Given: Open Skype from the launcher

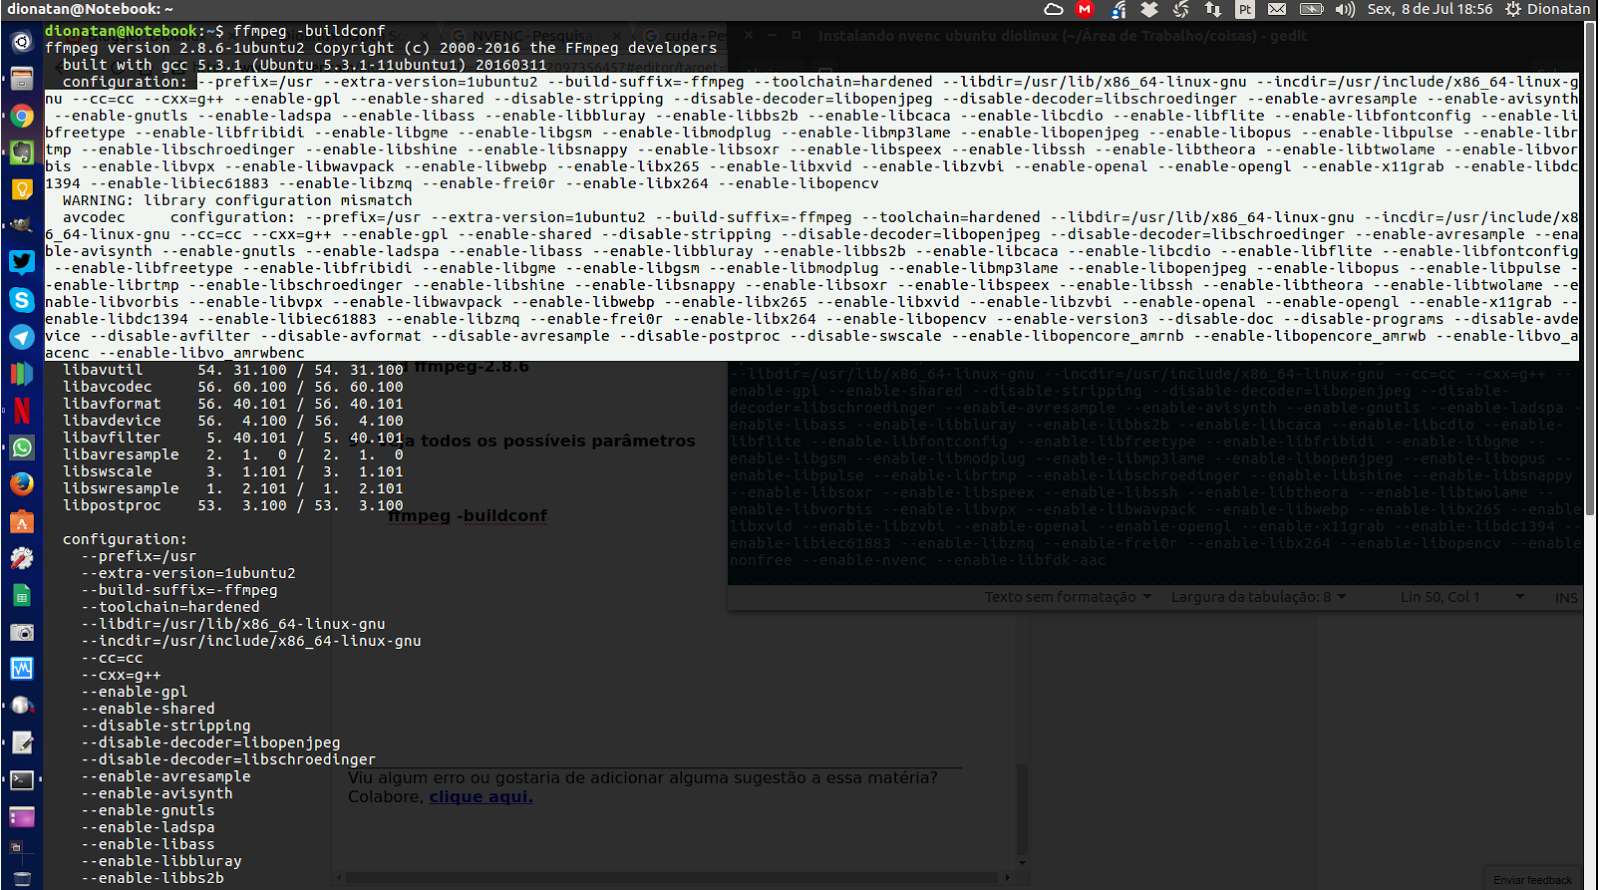Looking at the screenshot, I should tap(21, 300).
